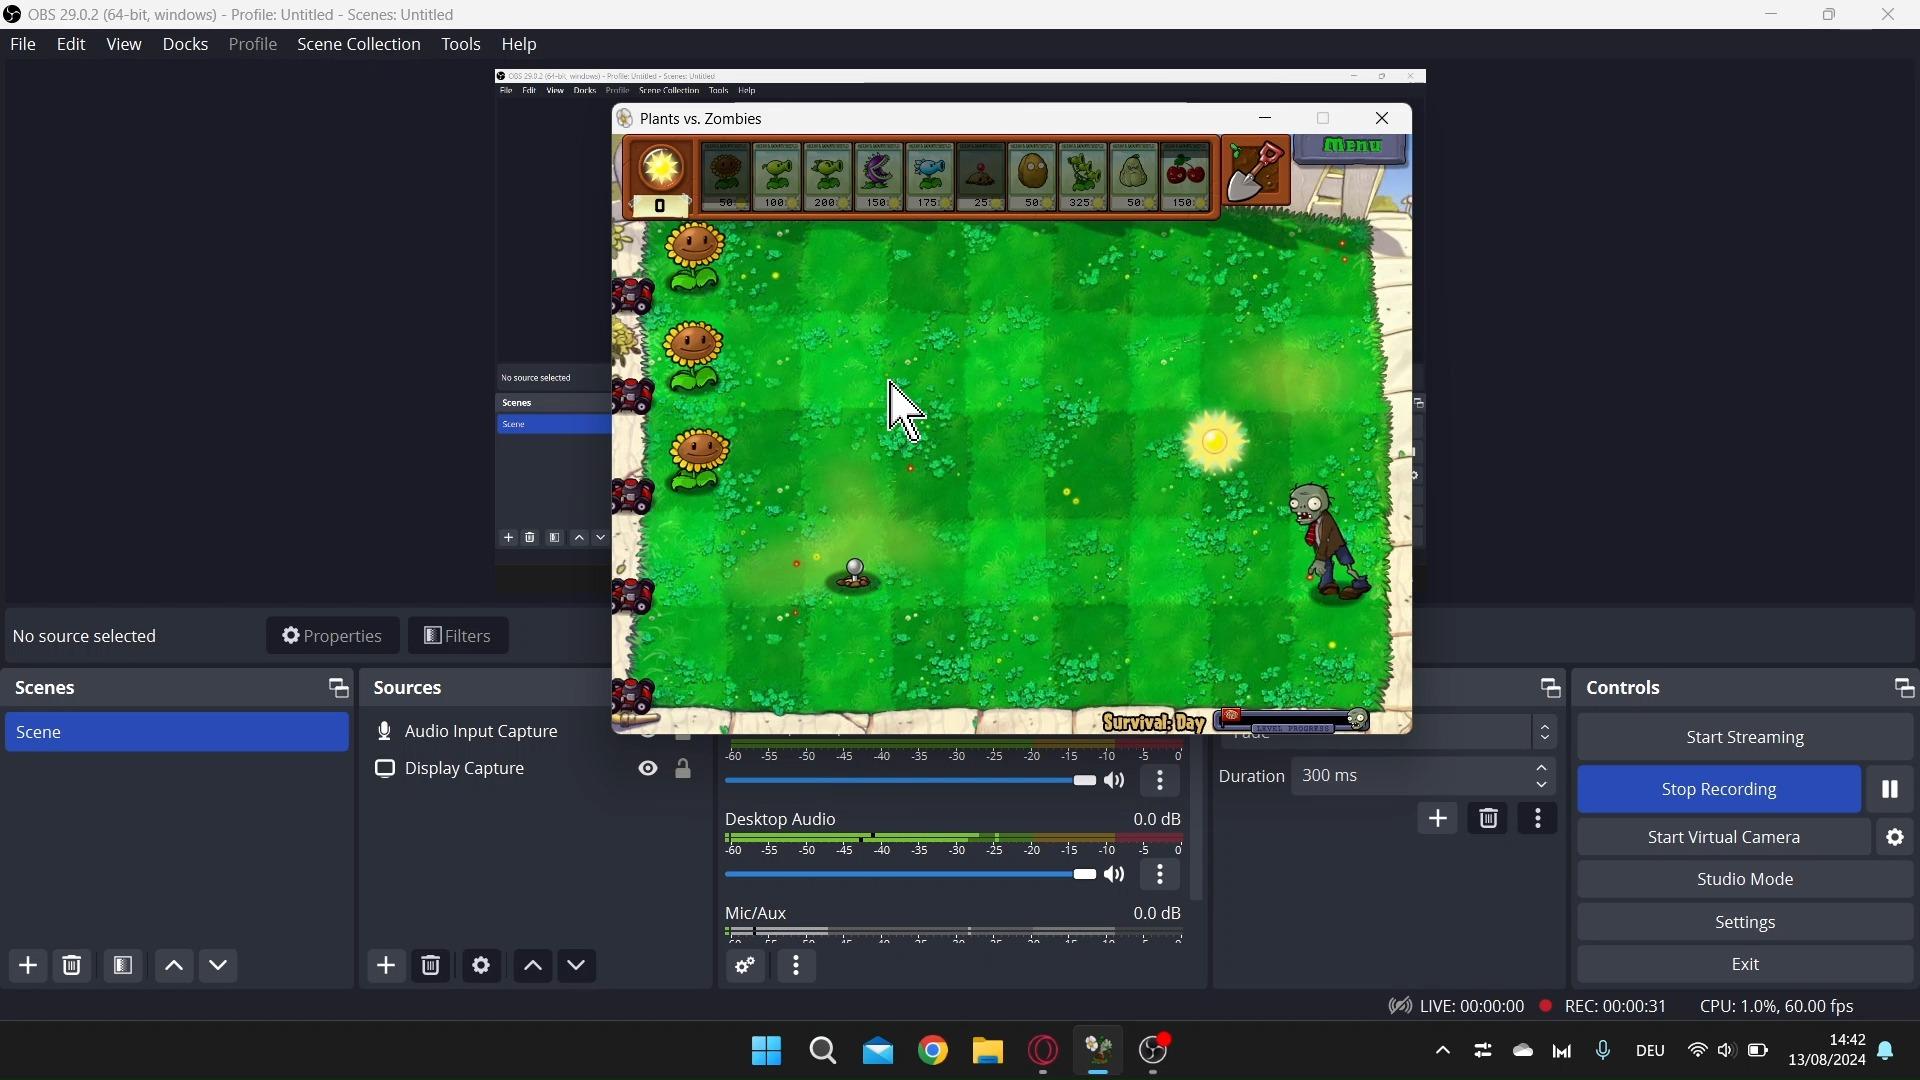Move source down arrow
Screen dimensions: 1920x1080
pyautogui.click(x=578, y=966)
